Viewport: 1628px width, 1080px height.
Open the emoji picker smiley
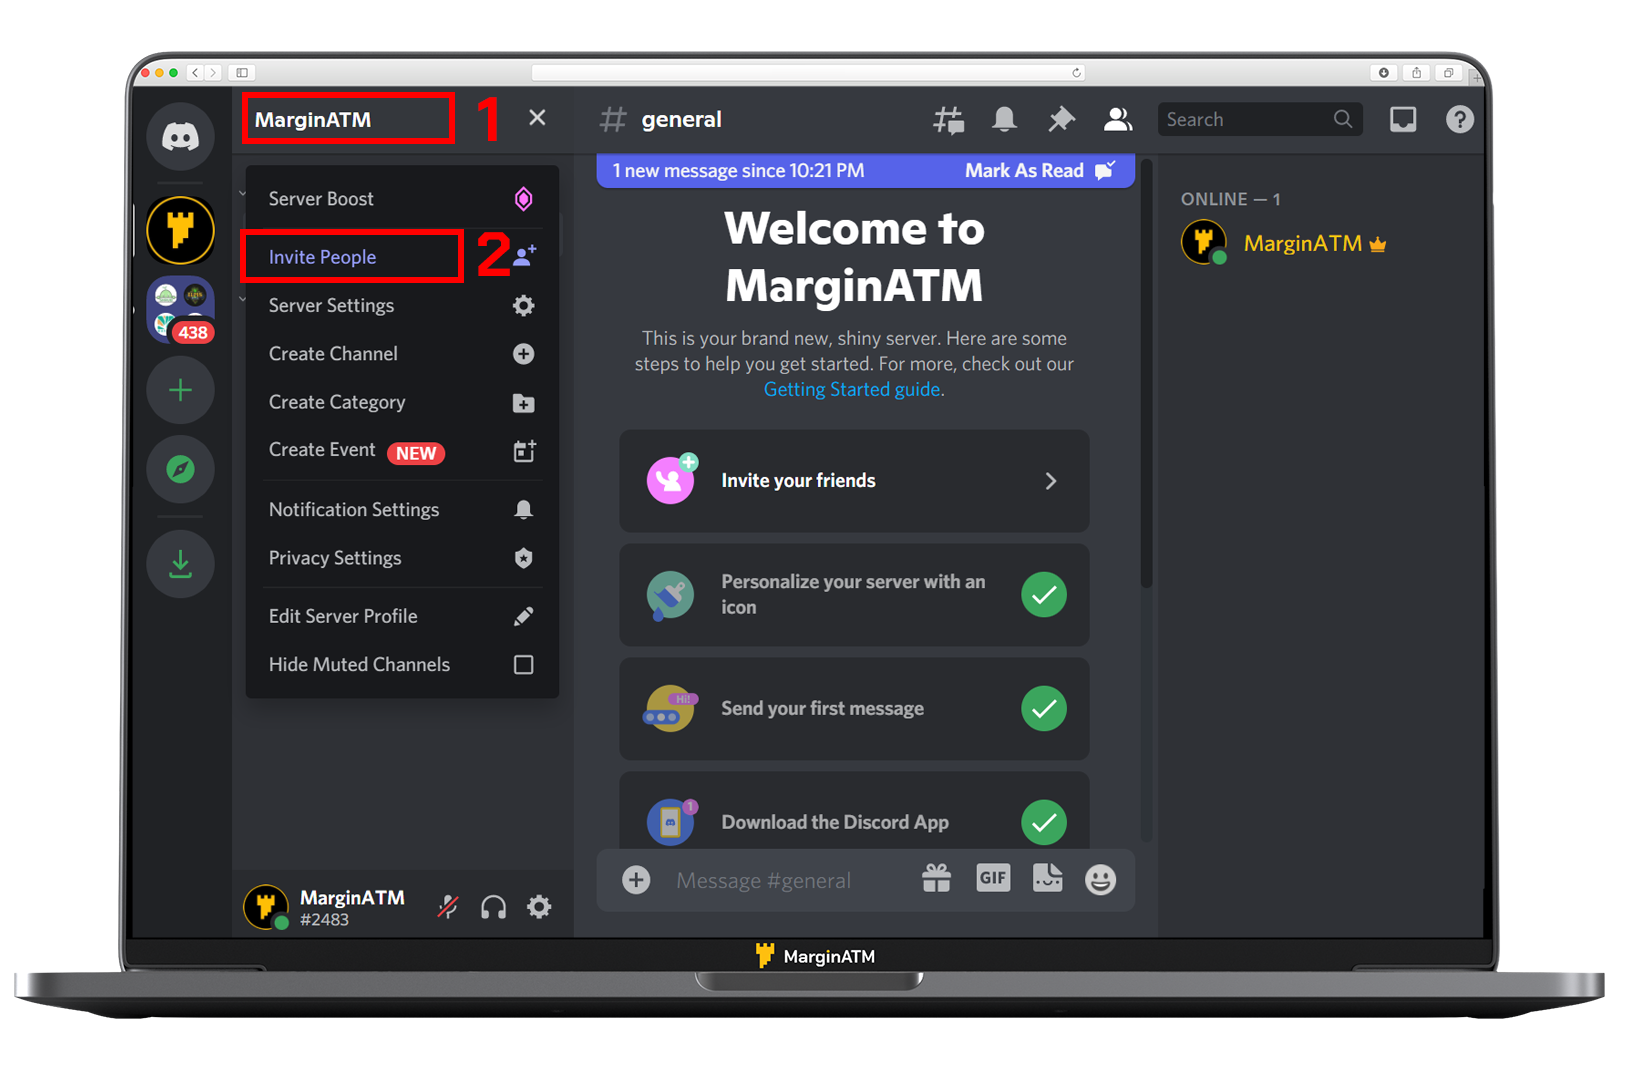pyautogui.click(x=1100, y=879)
